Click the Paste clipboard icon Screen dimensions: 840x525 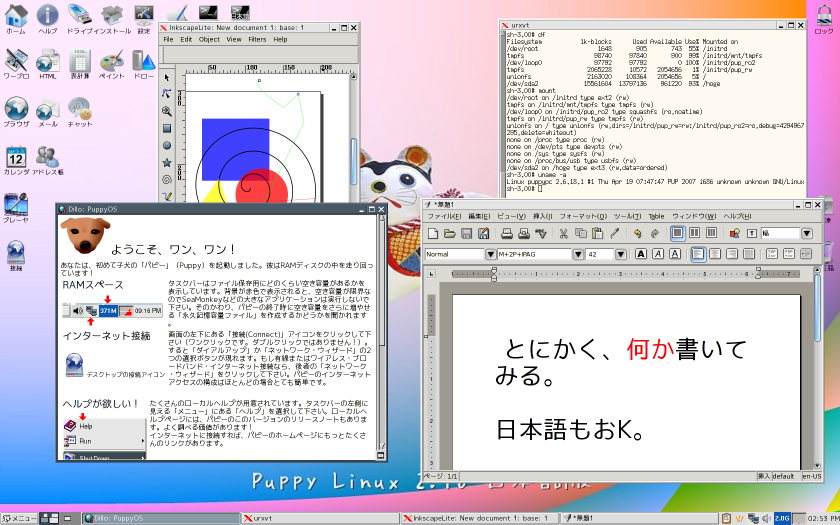[598, 233]
